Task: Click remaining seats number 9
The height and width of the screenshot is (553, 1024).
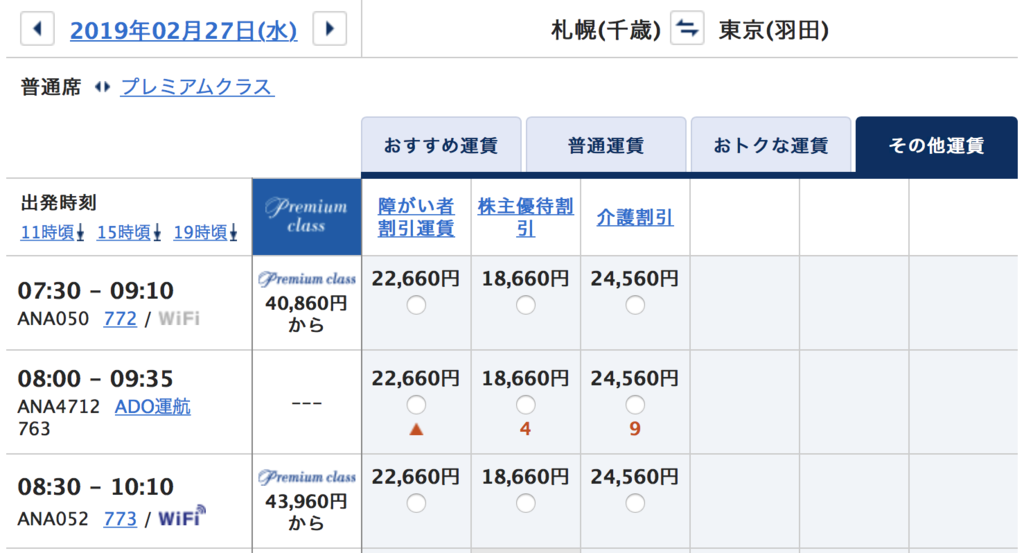Action: (x=635, y=429)
